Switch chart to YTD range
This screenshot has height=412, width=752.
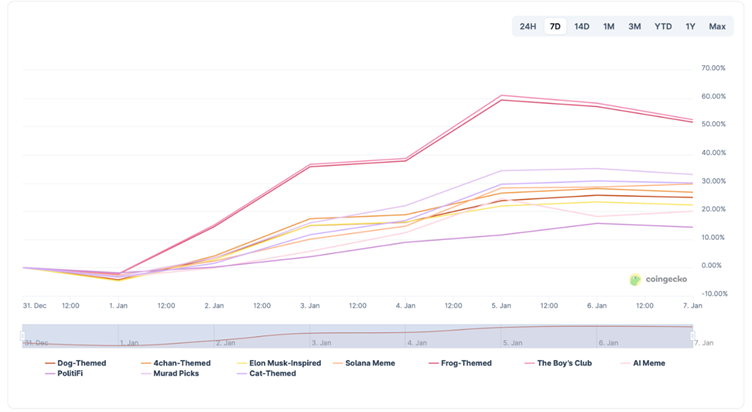point(663,26)
